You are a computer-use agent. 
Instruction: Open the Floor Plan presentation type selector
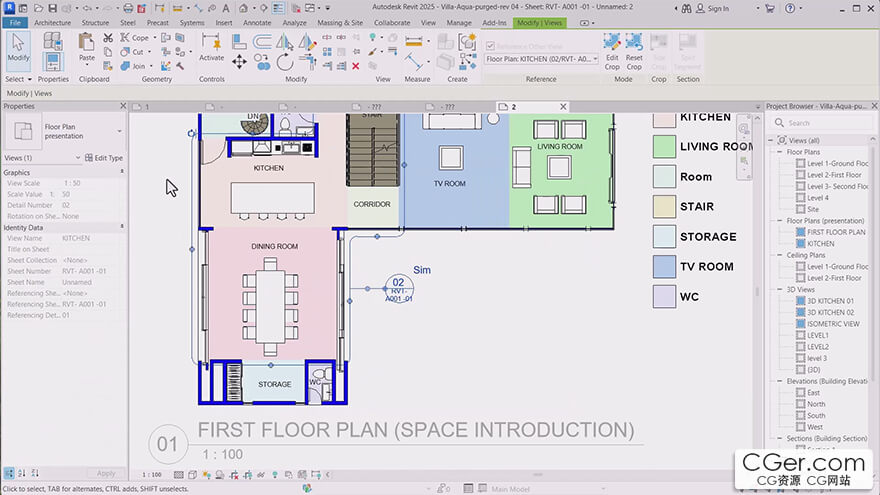pos(120,131)
